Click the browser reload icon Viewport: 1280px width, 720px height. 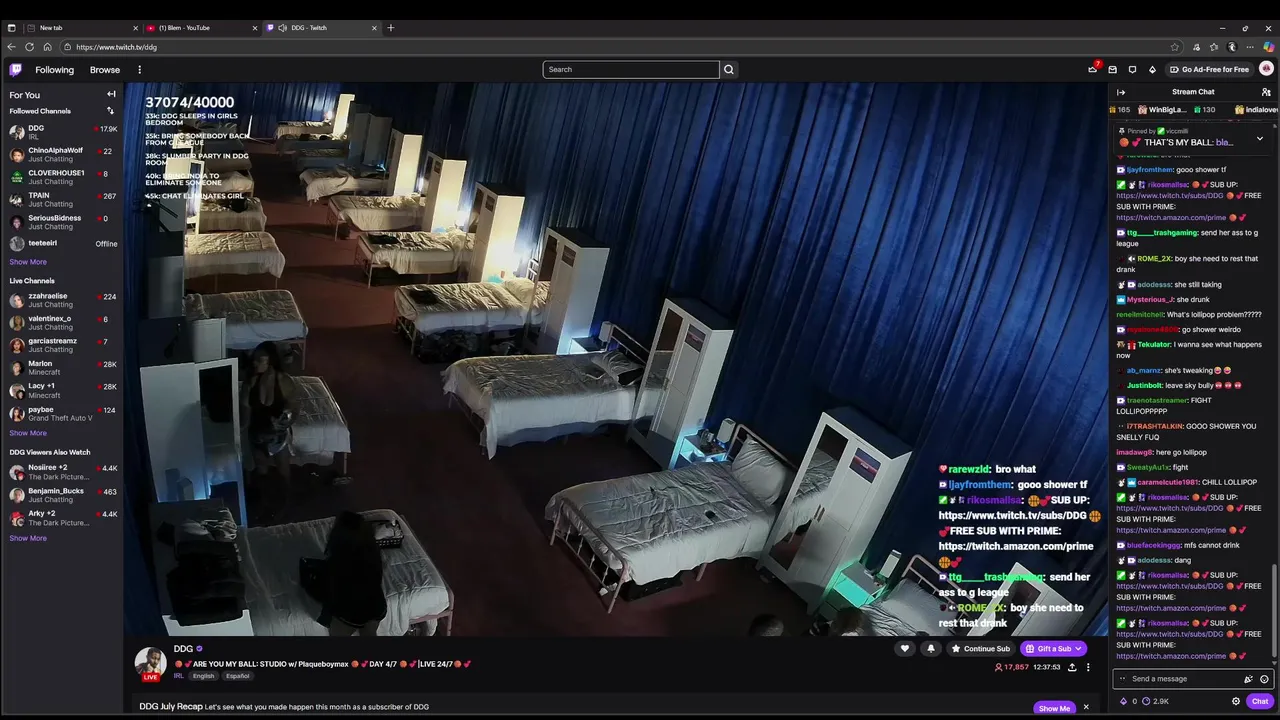click(29, 47)
